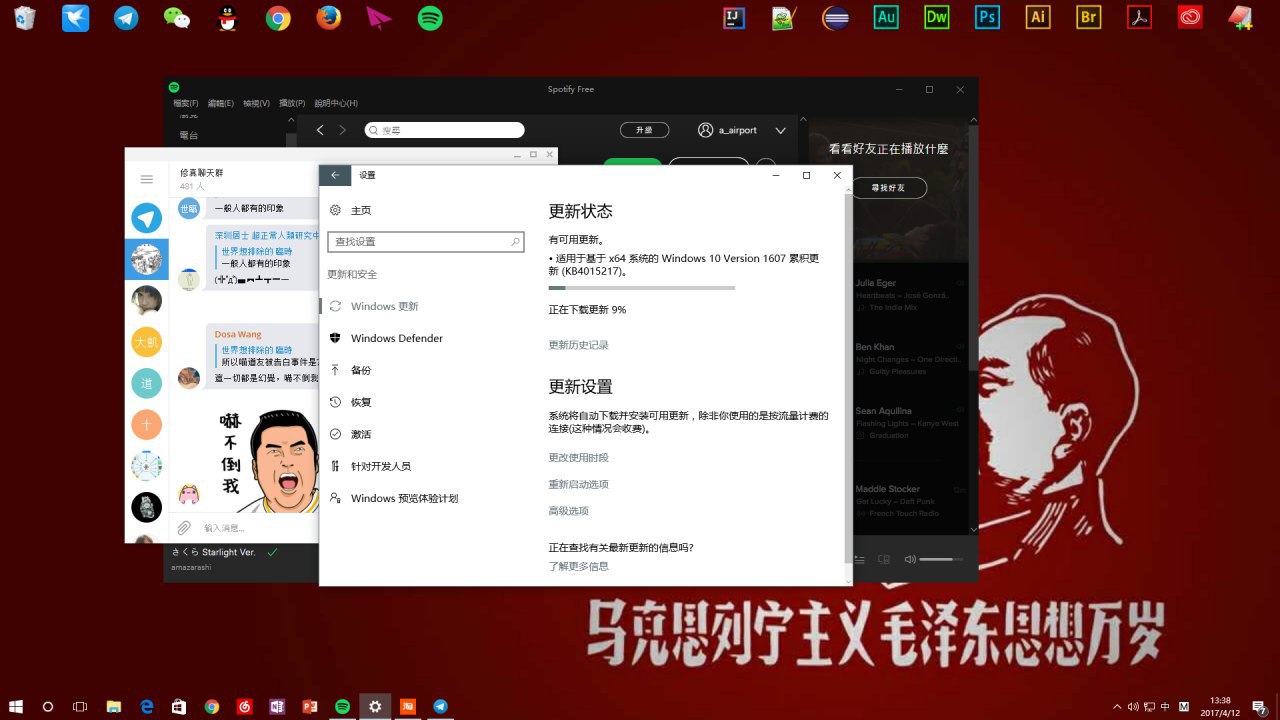Show hidden system tray icons
1280x720 pixels.
1117,706
